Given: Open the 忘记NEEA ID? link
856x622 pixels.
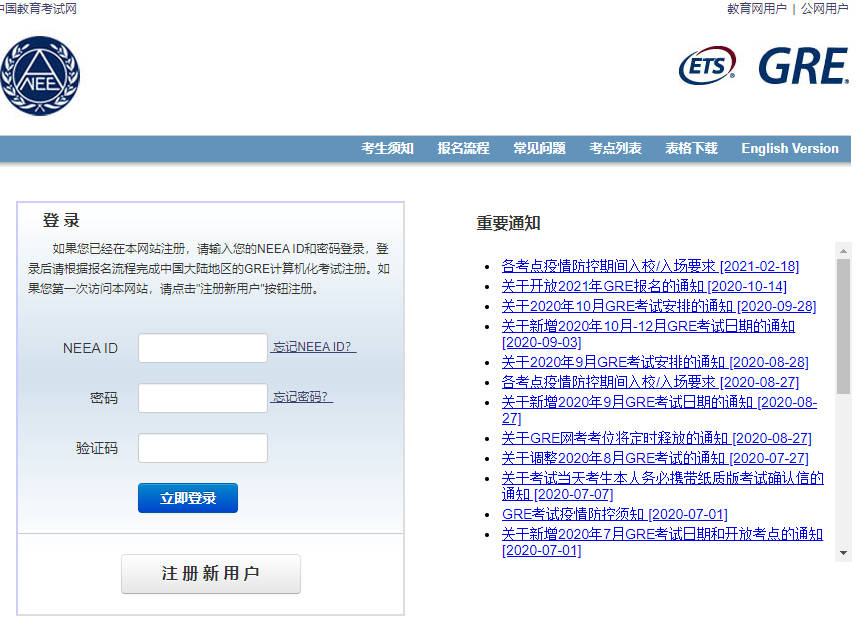Looking at the screenshot, I should coord(314,347).
